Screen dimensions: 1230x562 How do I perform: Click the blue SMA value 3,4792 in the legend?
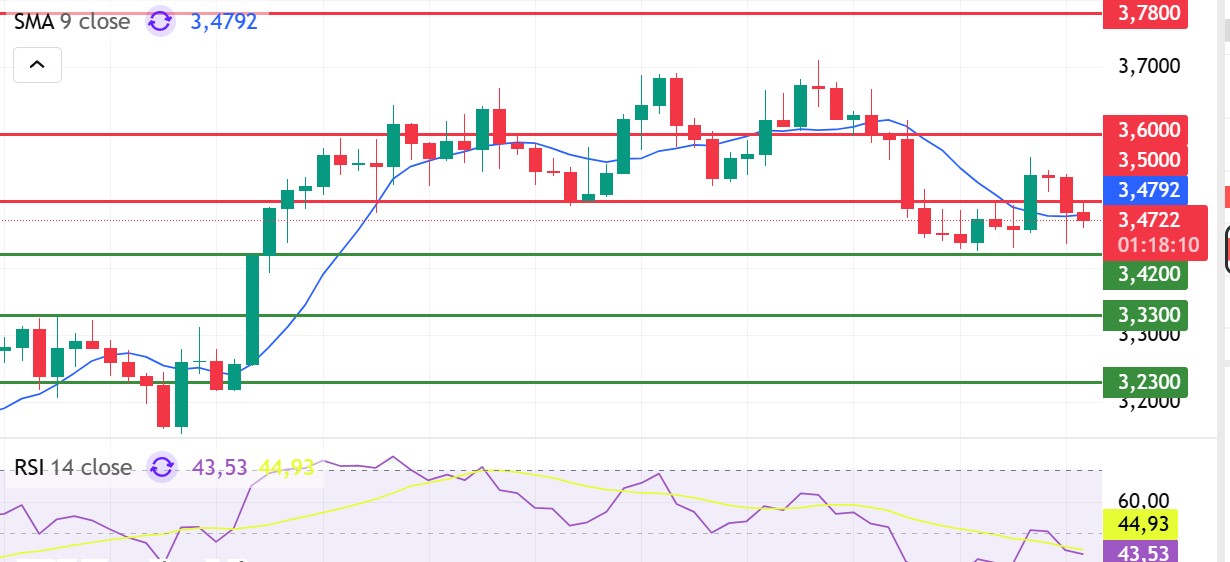[x=224, y=21]
